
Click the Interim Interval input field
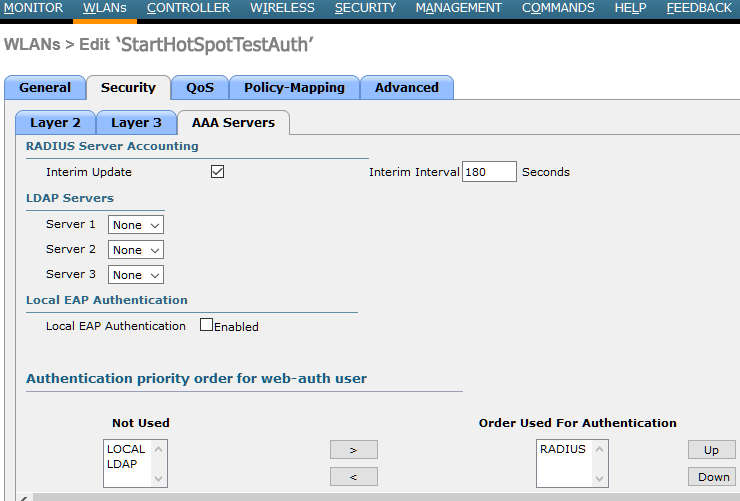pos(489,172)
